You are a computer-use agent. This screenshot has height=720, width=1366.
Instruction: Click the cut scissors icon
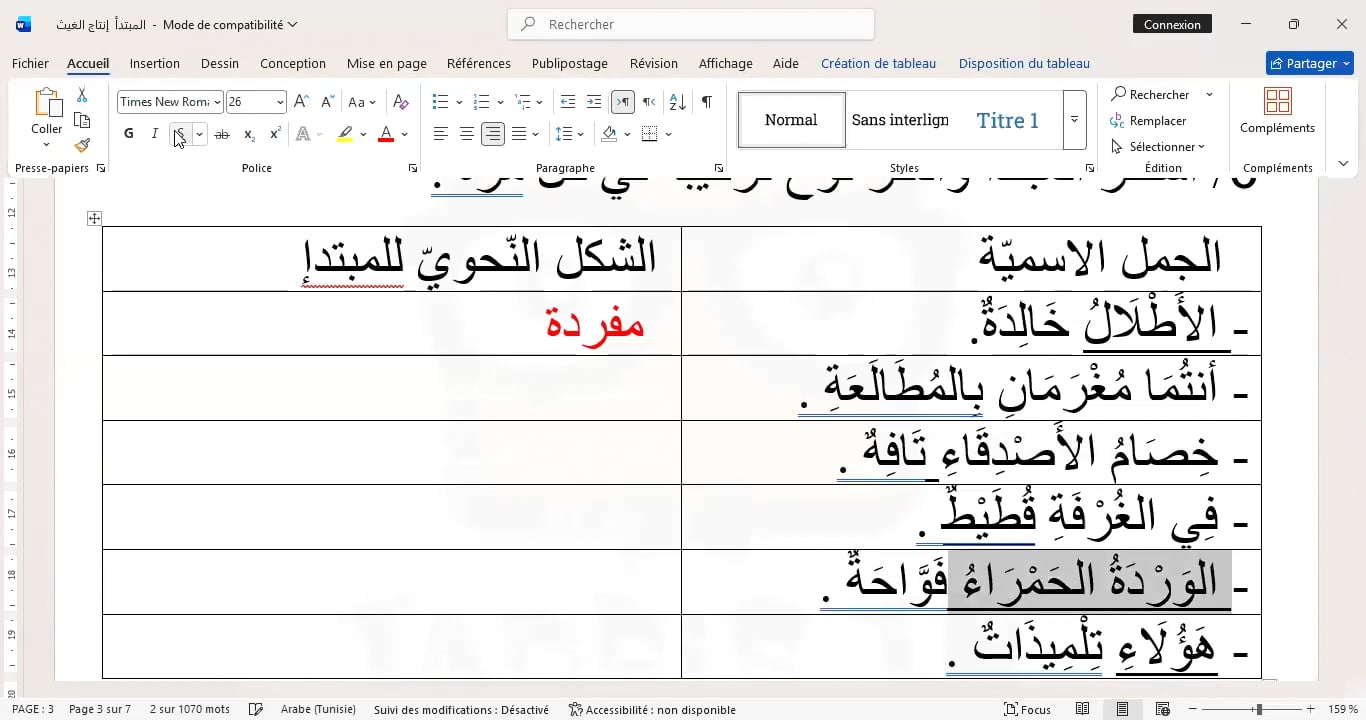click(x=82, y=95)
